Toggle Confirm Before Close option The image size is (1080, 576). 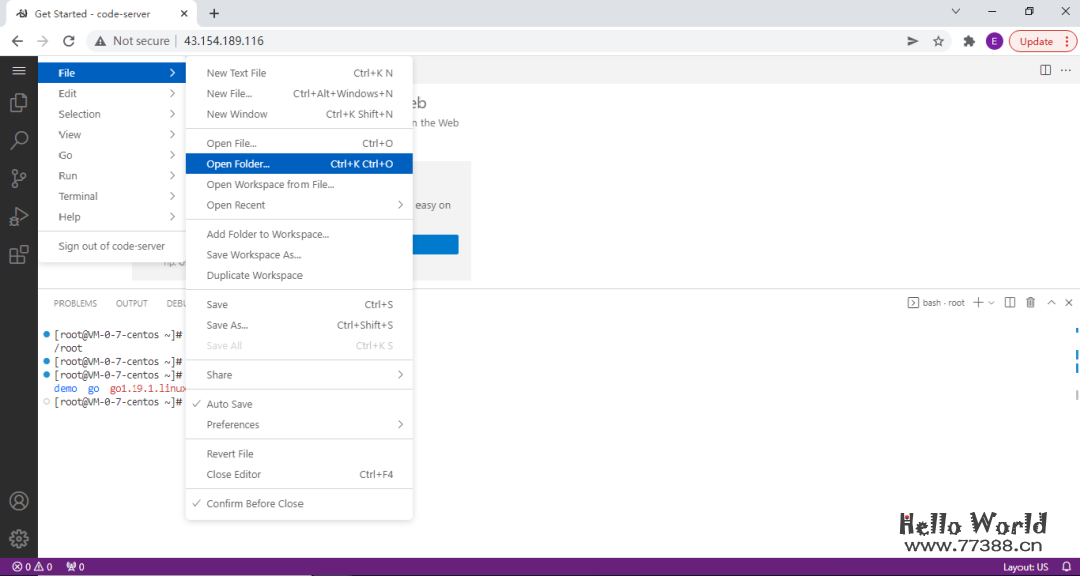(x=254, y=504)
